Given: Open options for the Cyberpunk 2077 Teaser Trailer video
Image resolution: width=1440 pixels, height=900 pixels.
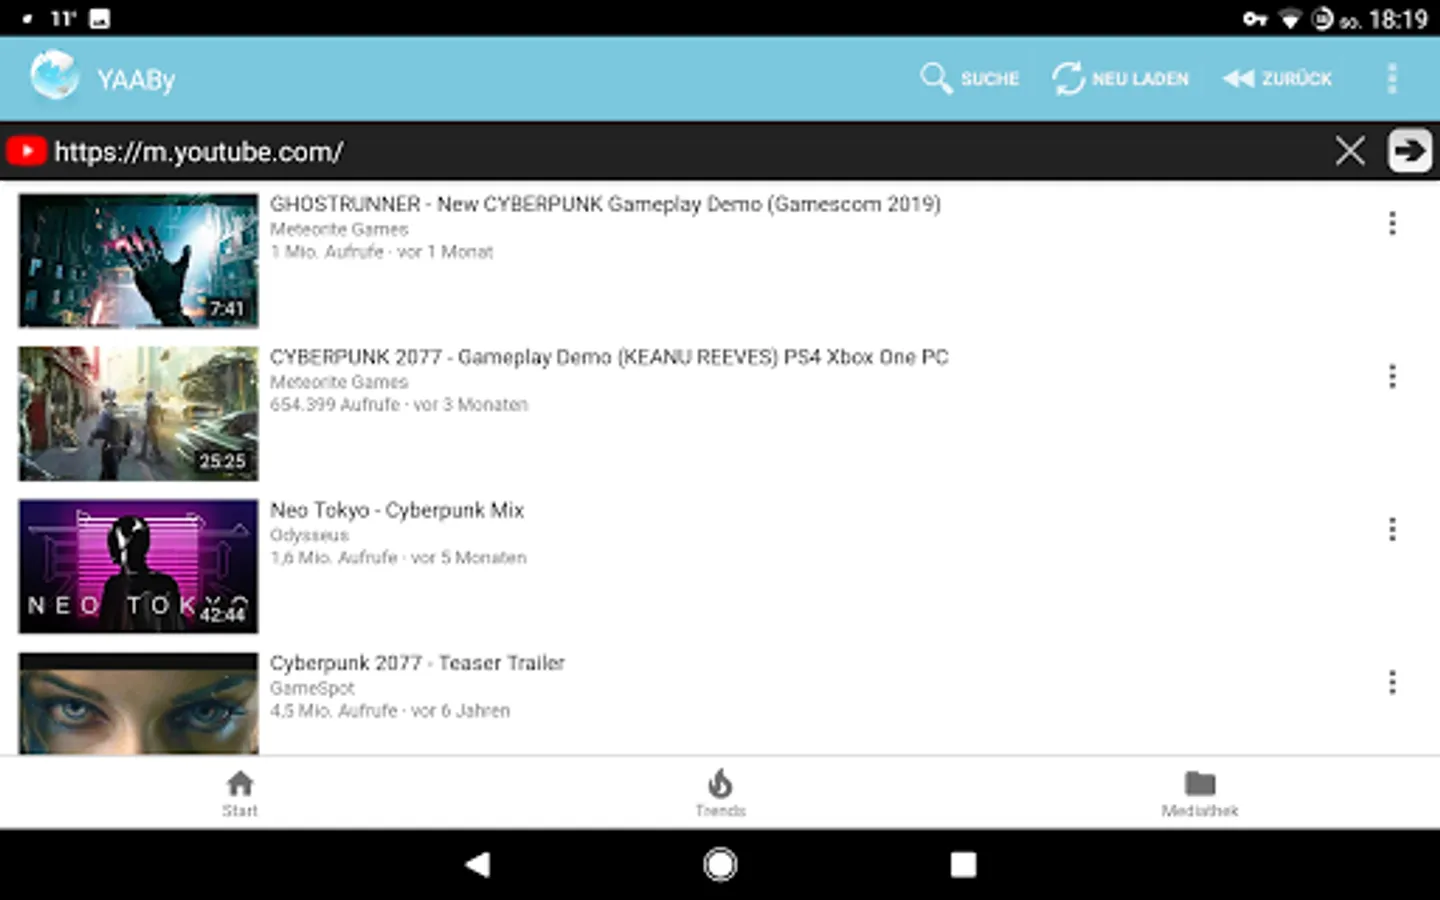Looking at the screenshot, I should (x=1392, y=682).
